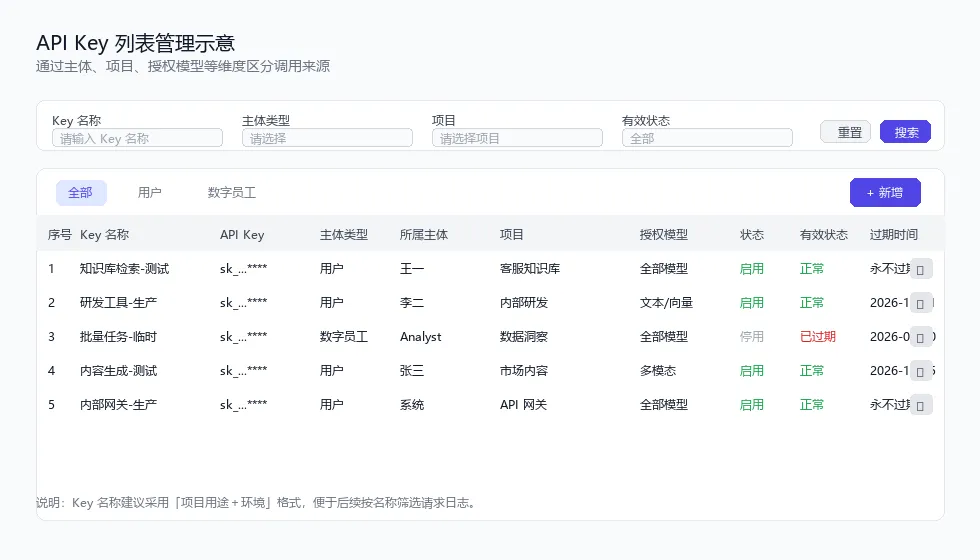Screen dimensions: 980x560
Task: Click the 批量任务-临时 key name
Action: pyautogui.click(x=118, y=337)
